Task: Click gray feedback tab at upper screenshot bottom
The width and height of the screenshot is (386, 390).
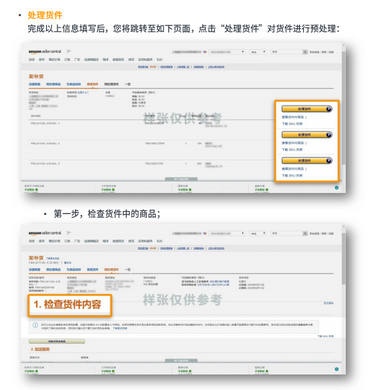Action: tap(181, 179)
